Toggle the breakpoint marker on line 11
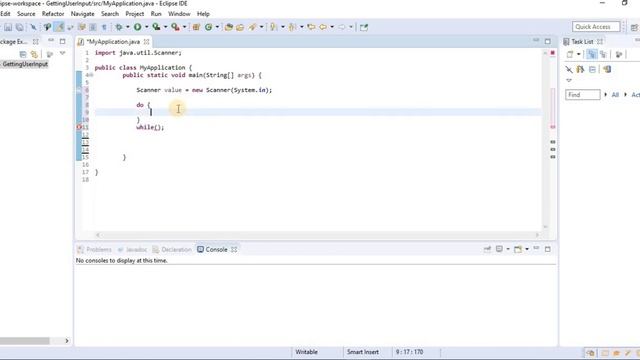 (79, 127)
